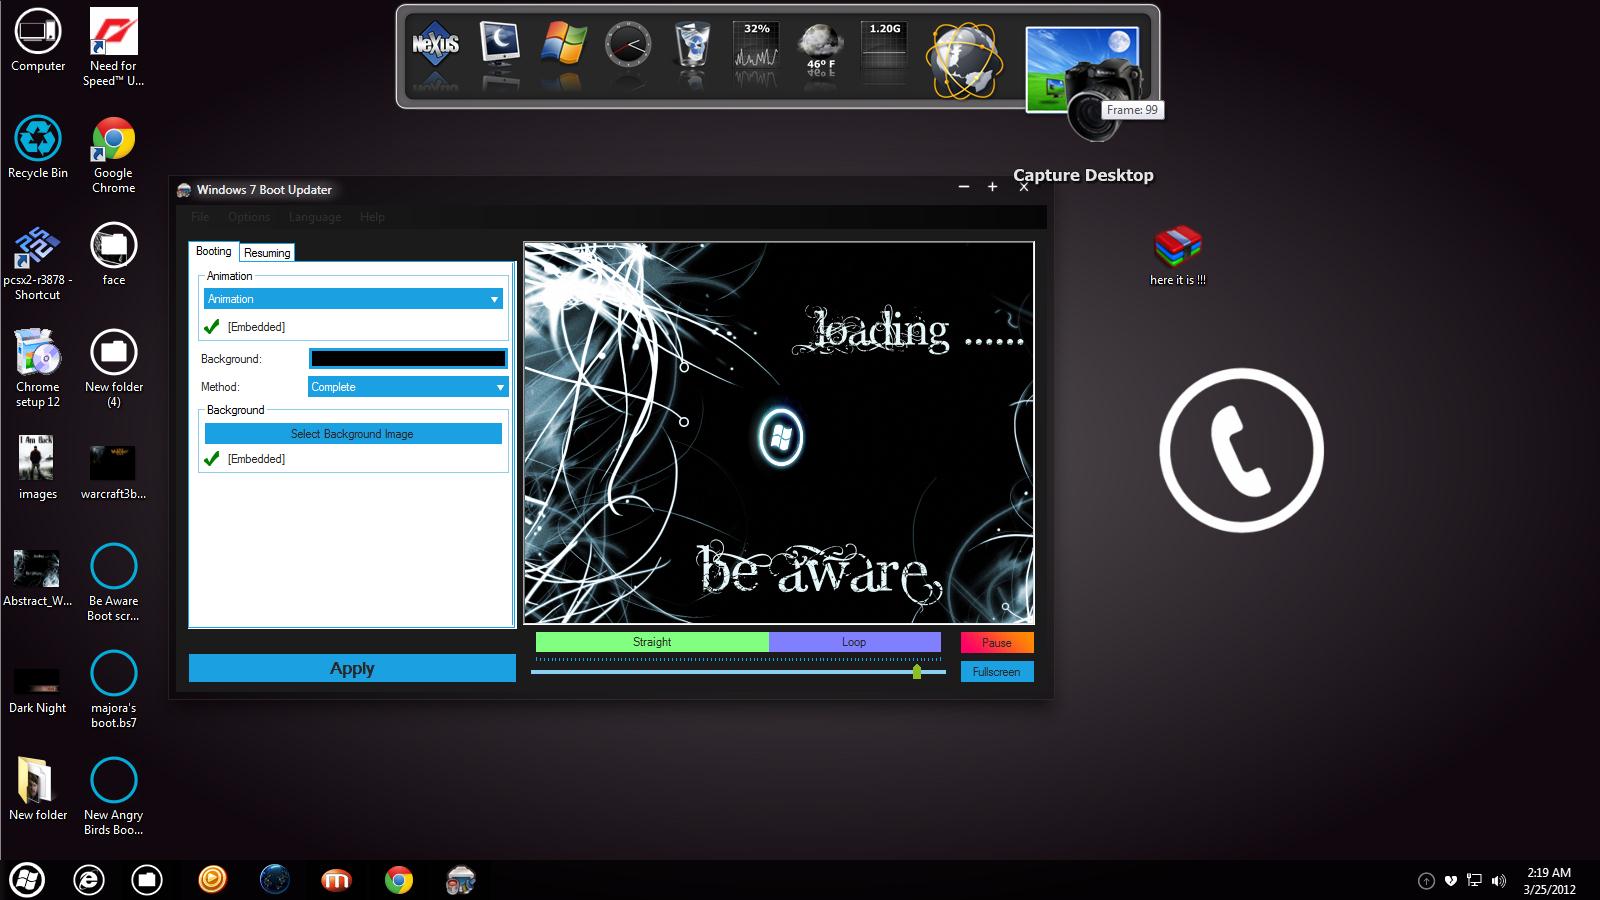Click the Straight playback mode toggle
1600x900 pixels.
click(x=651, y=641)
